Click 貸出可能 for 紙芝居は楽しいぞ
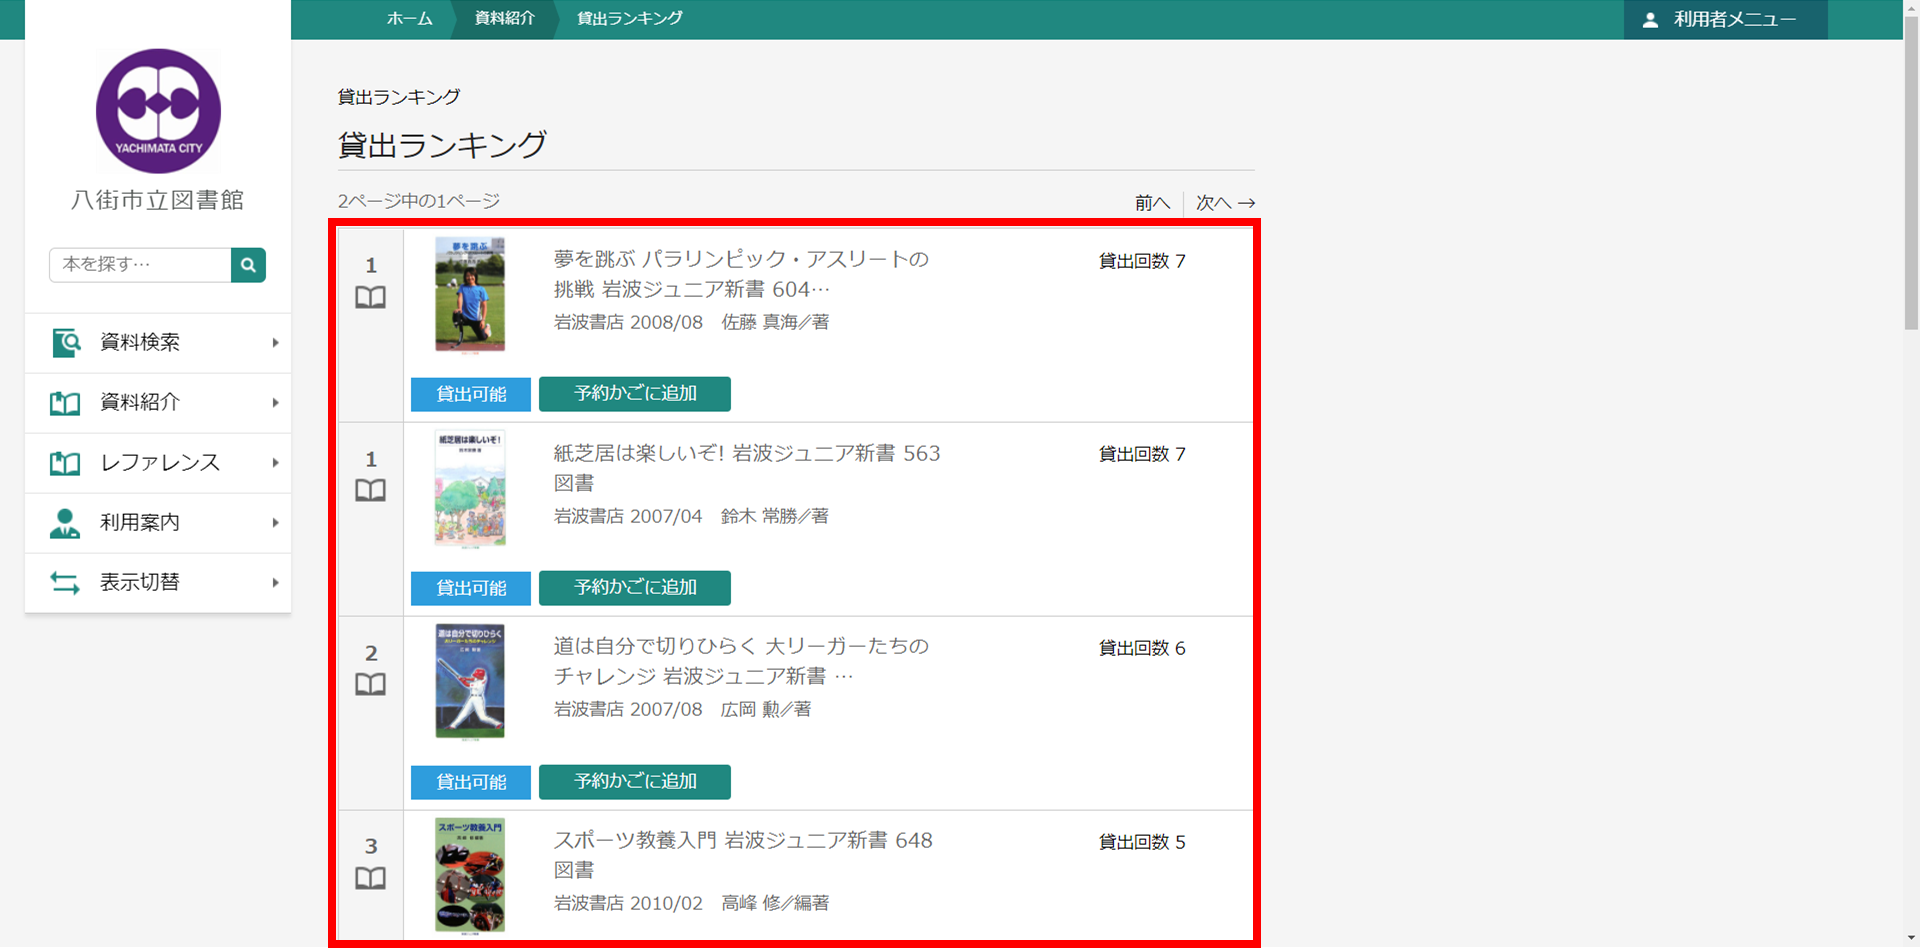 471,588
